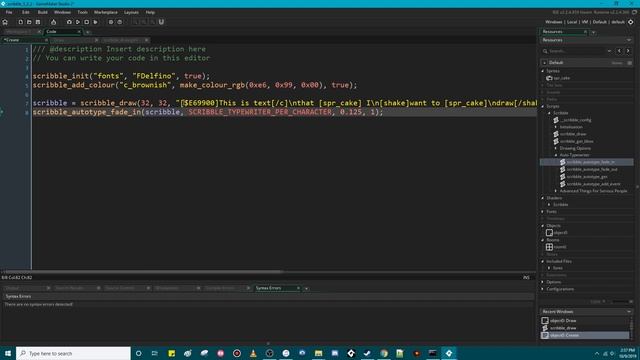Collapse the Objects folder
640x360 pixels.
(x=543, y=226)
